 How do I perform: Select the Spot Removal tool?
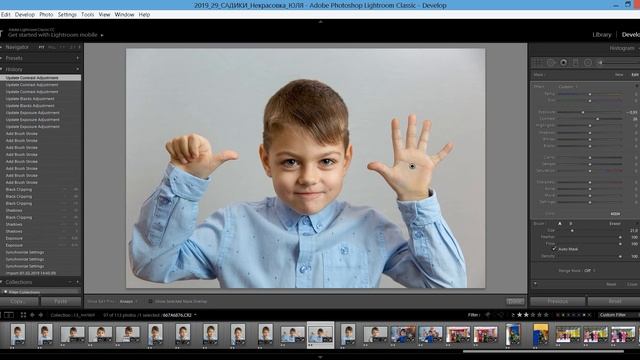(551, 62)
